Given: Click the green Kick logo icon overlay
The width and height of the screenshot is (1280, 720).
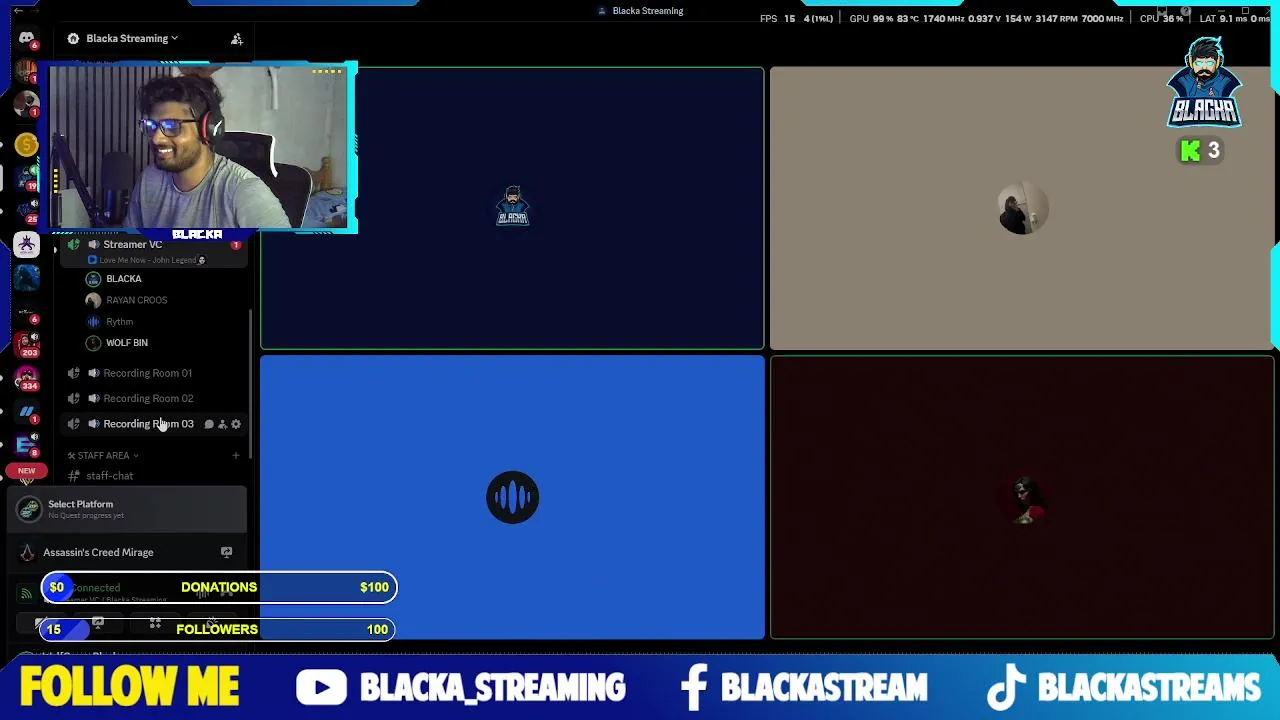Looking at the screenshot, I should coord(1190,150).
